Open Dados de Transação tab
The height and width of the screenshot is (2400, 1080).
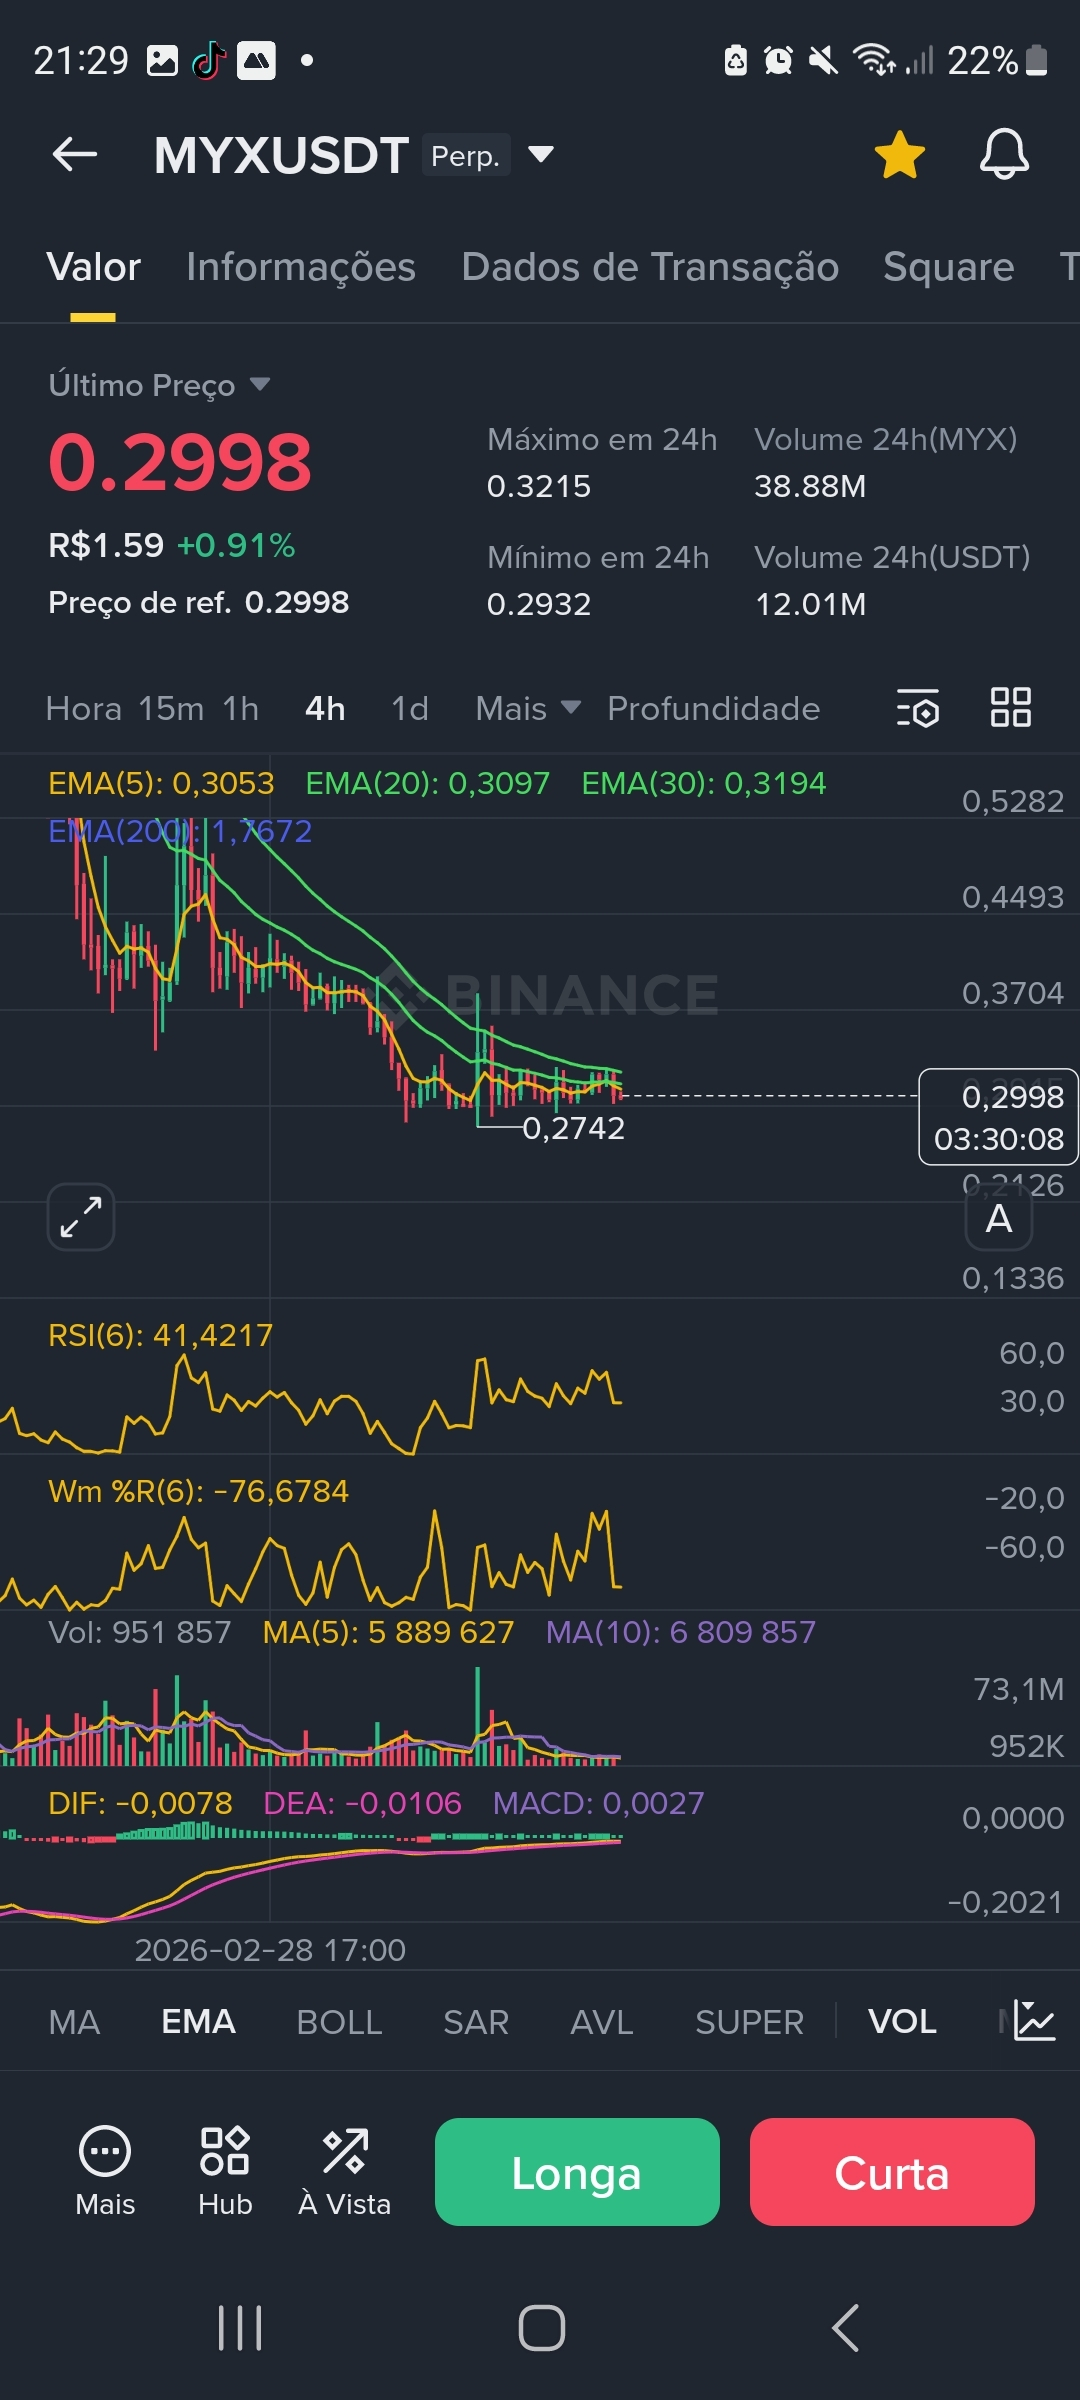pyautogui.click(x=650, y=267)
